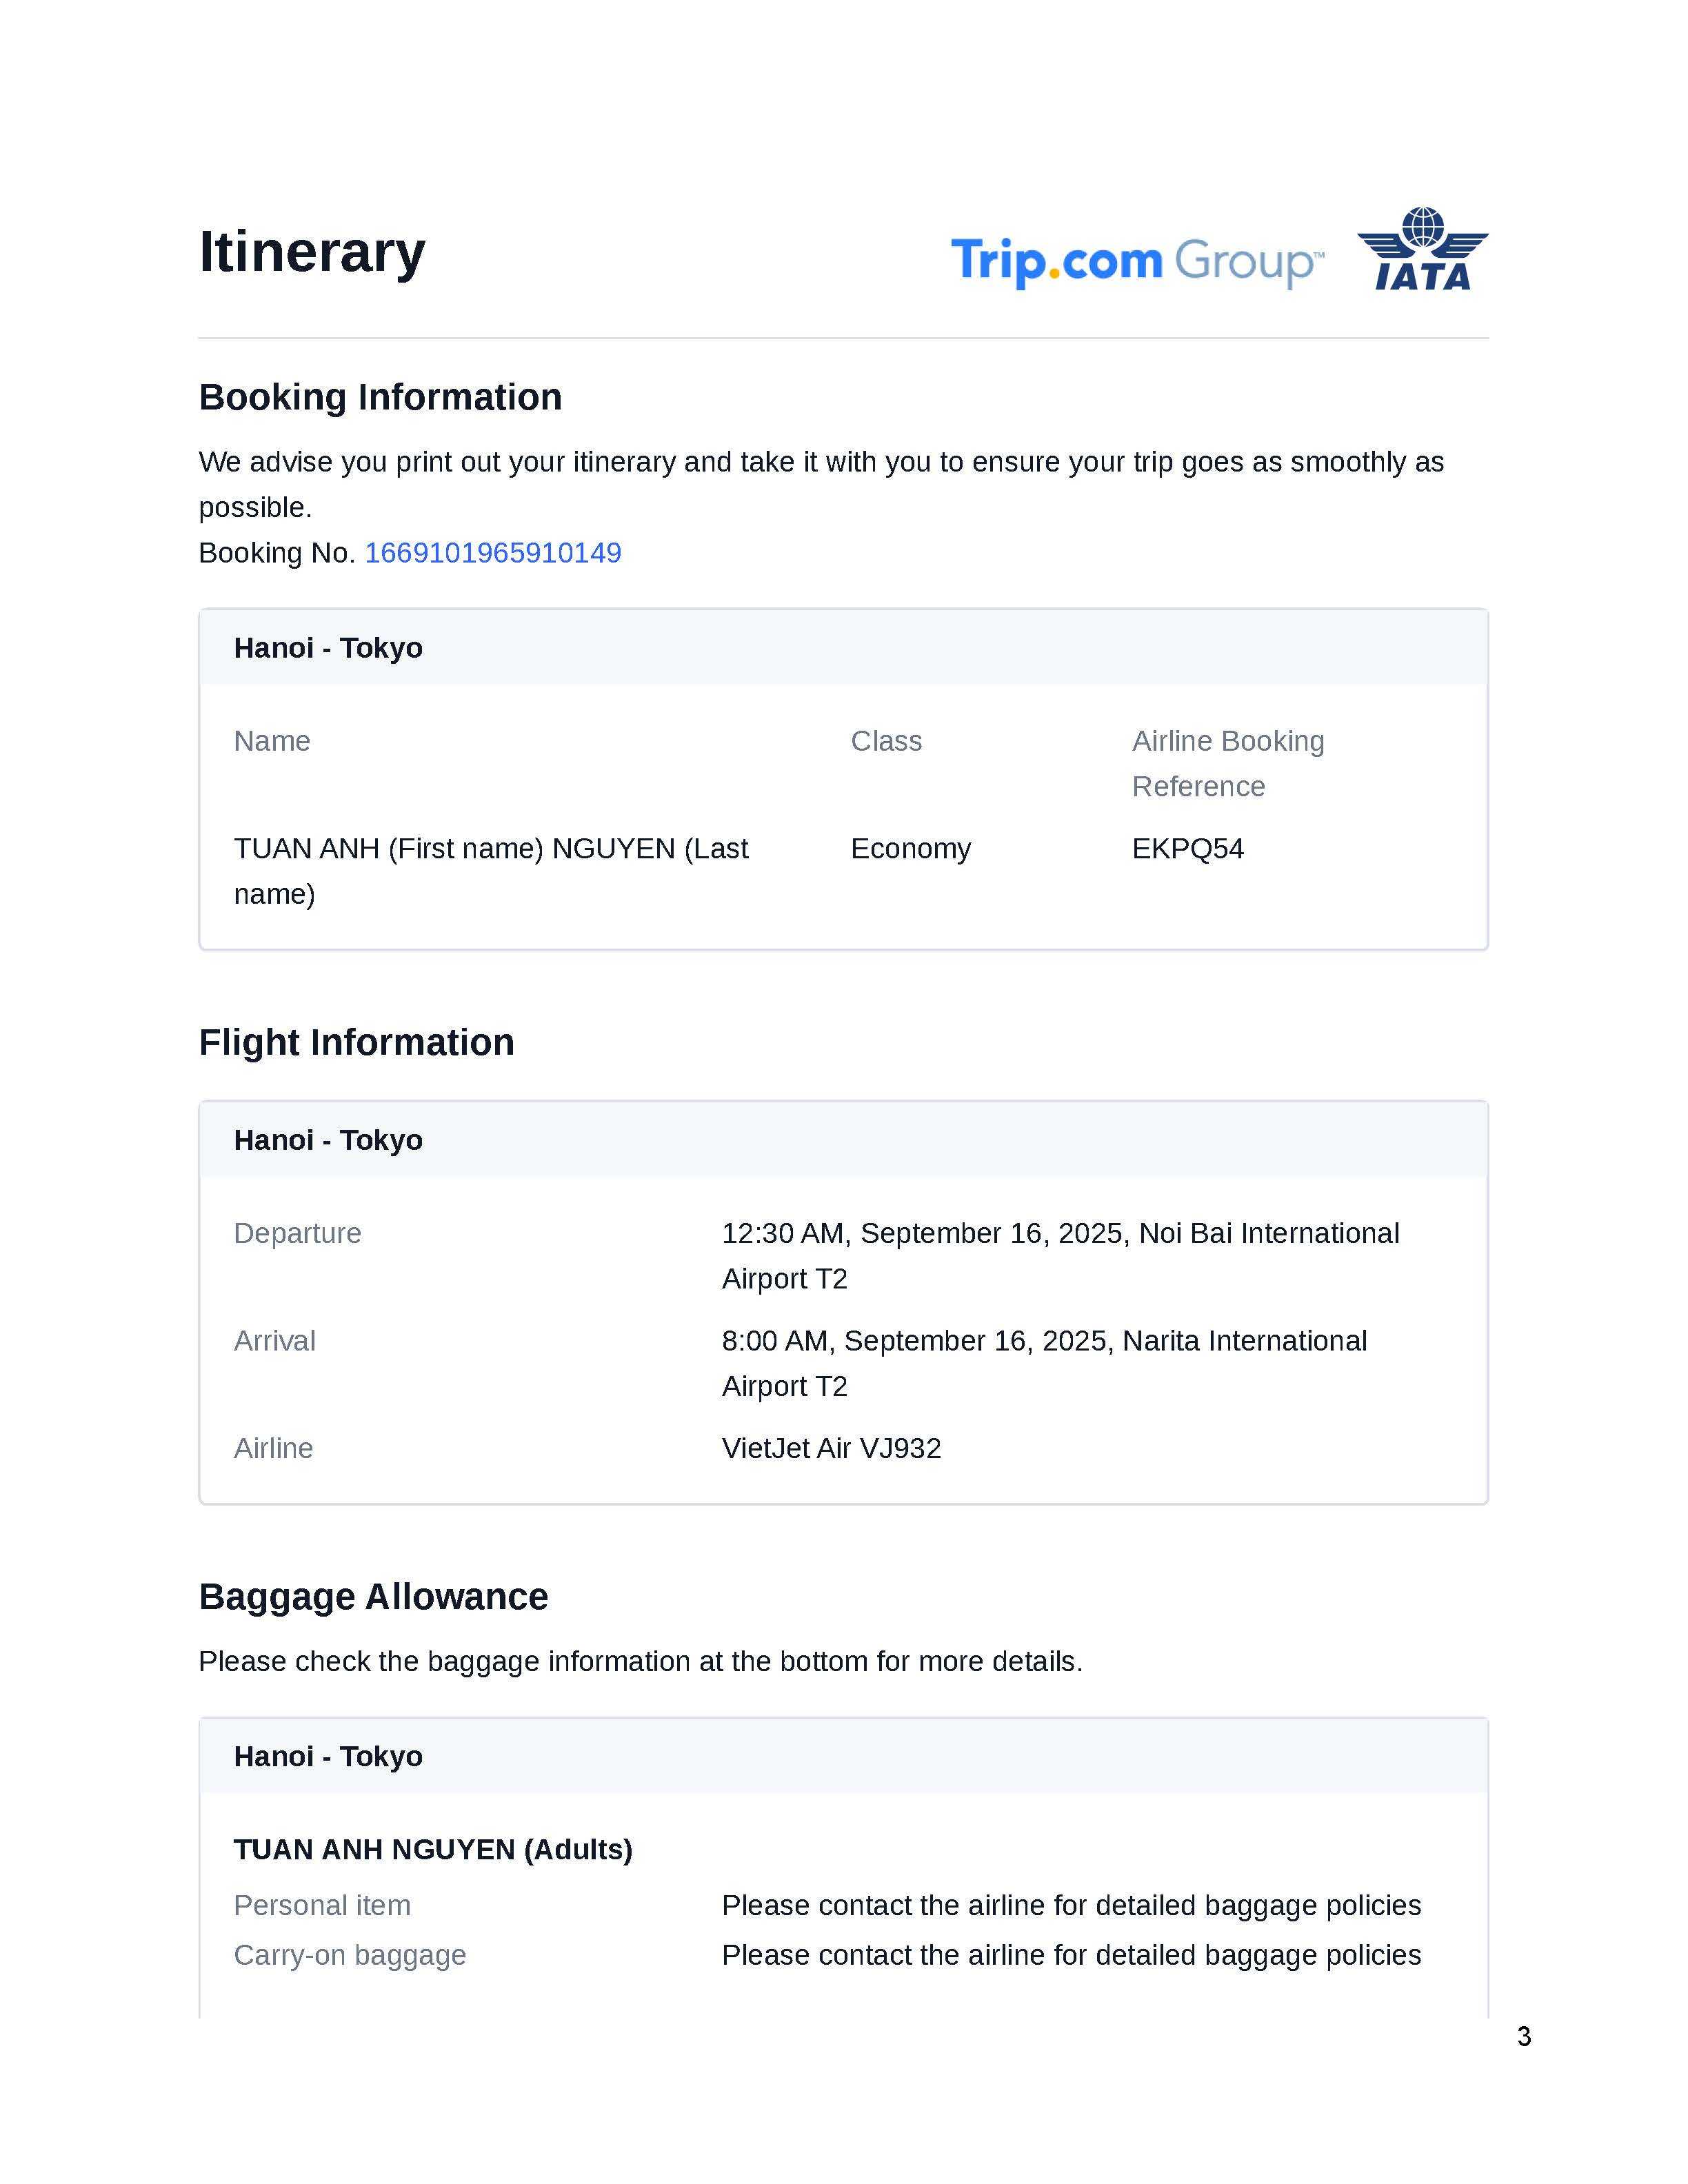Click the Booking Information heading
This screenshot has width=1688, height=2184.
[x=380, y=397]
